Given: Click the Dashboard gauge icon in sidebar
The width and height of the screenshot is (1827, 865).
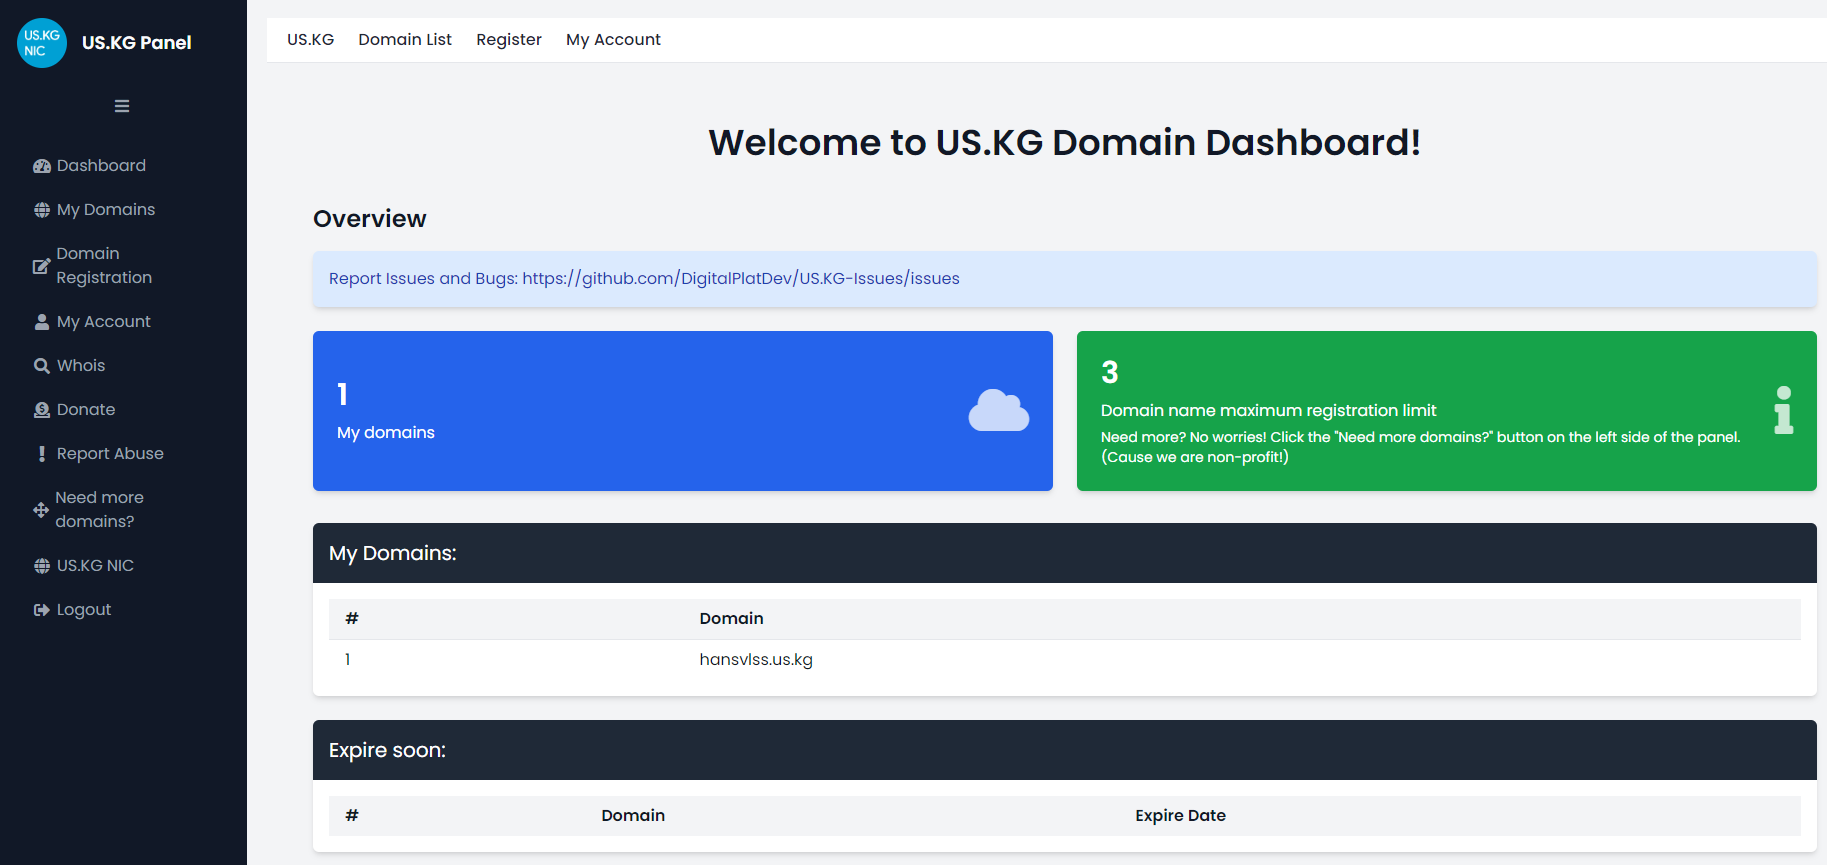Looking at the screenshot, I should click(x=42, y=166).
